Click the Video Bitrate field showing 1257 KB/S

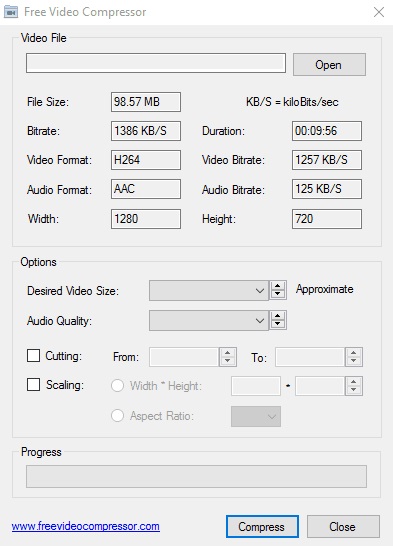point(327,160)
